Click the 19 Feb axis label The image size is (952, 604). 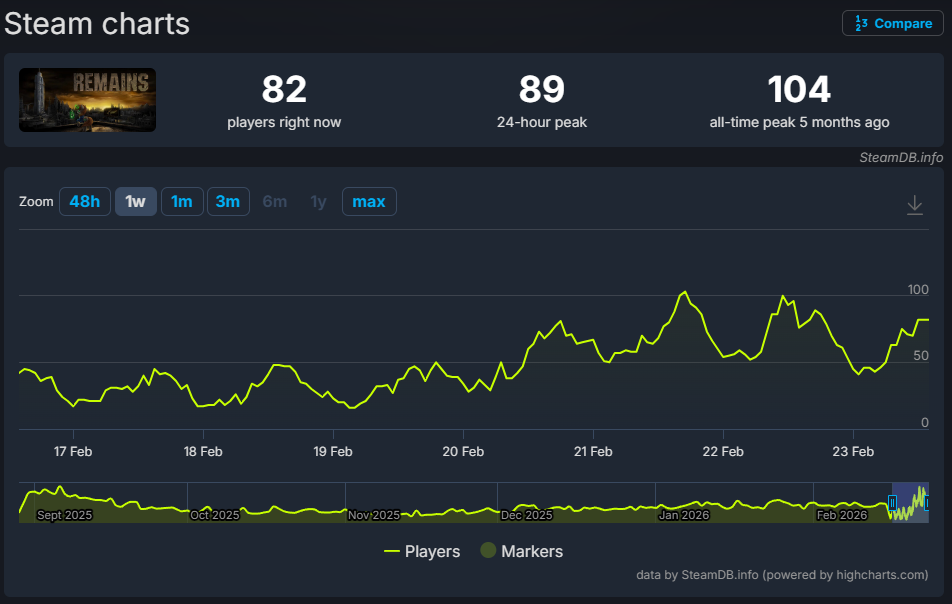(x=333, y=451)
